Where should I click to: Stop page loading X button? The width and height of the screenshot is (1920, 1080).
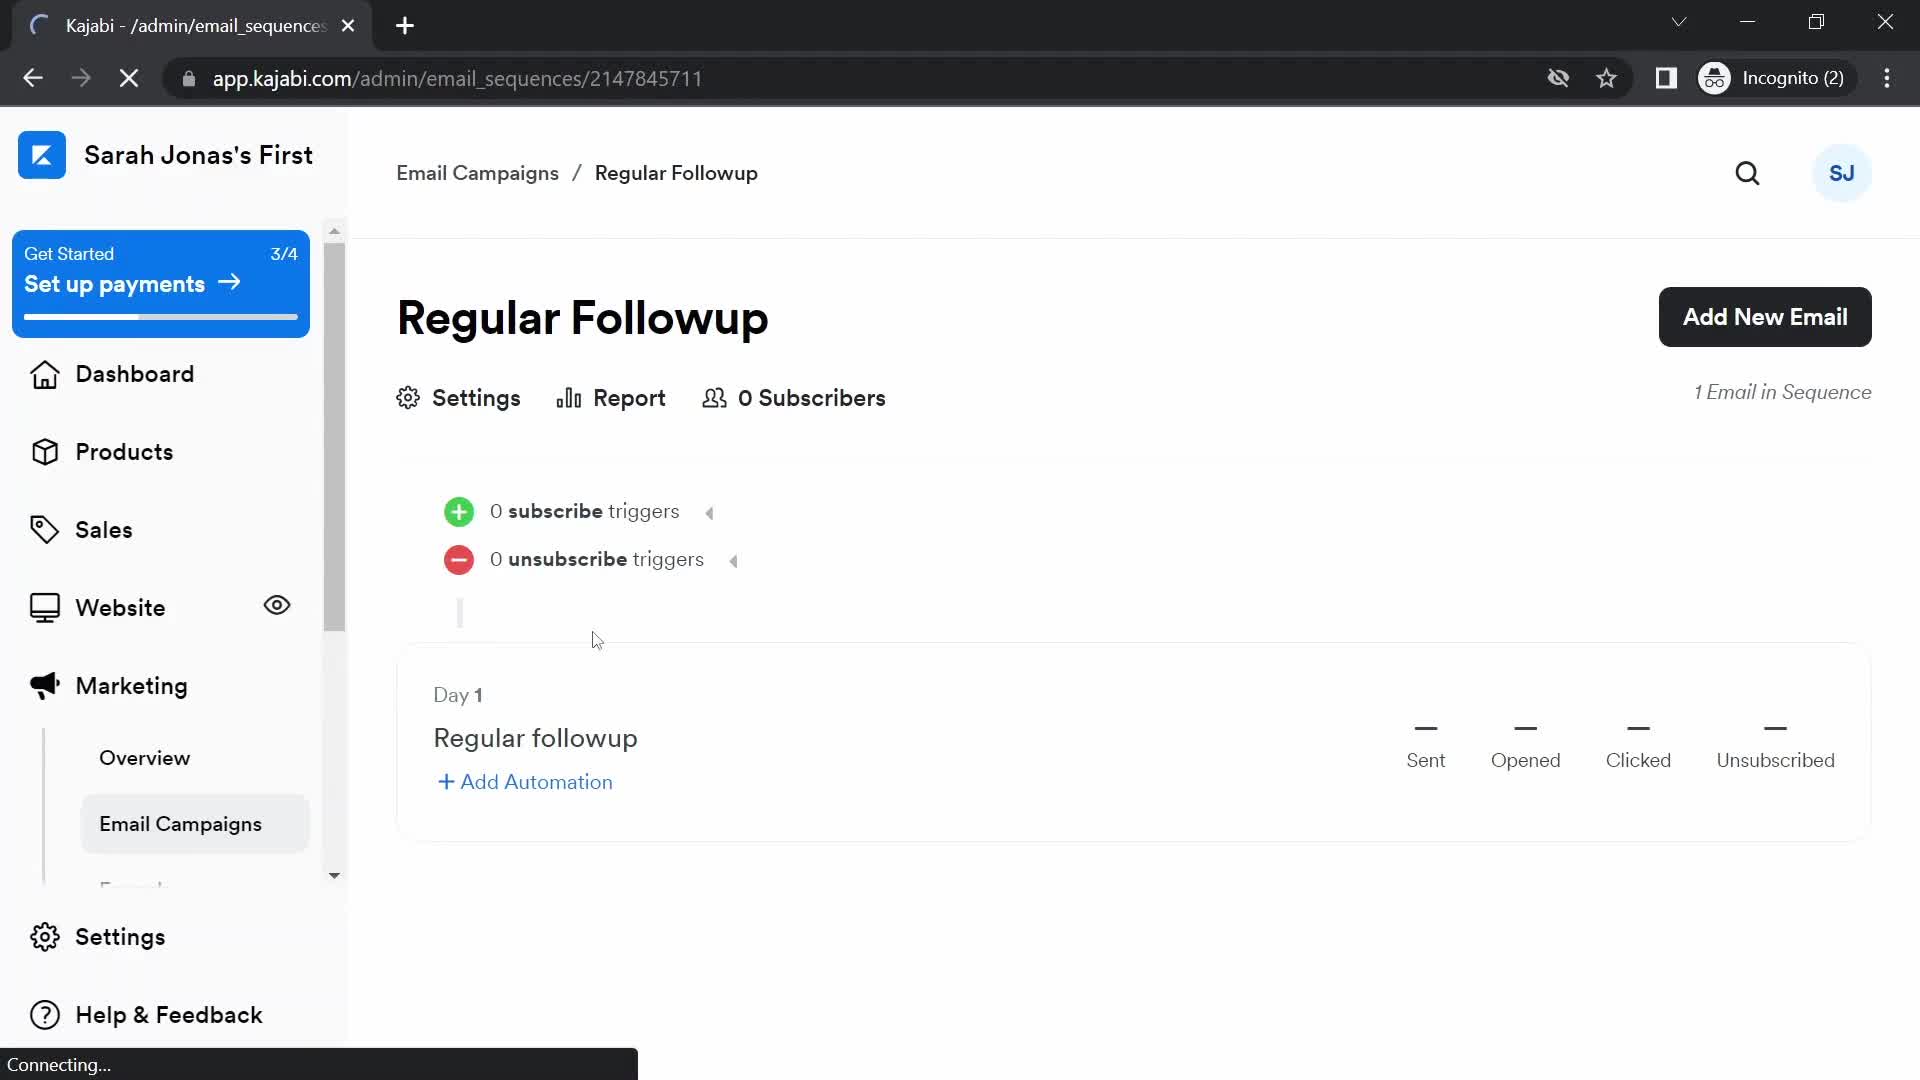pos(129,78)
